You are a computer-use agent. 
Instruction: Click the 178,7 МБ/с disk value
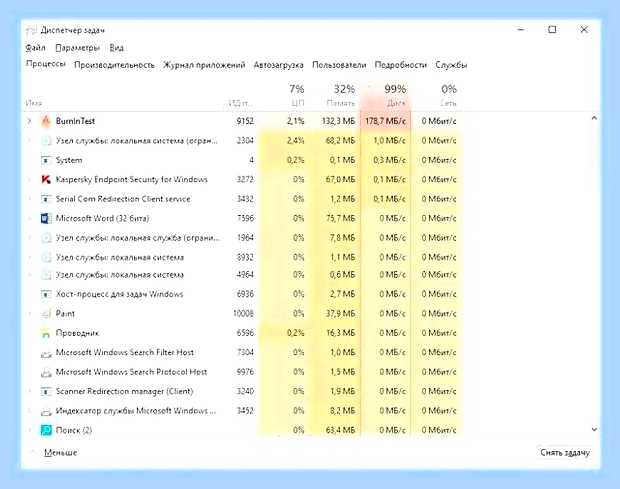386,121
